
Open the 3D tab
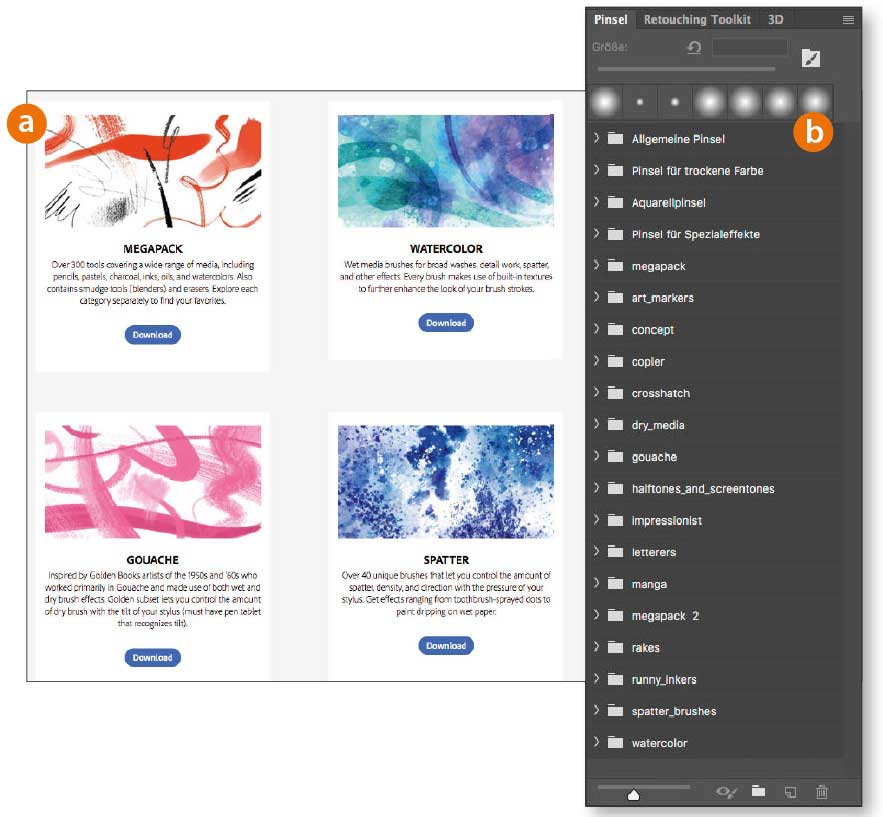point(775,20)
